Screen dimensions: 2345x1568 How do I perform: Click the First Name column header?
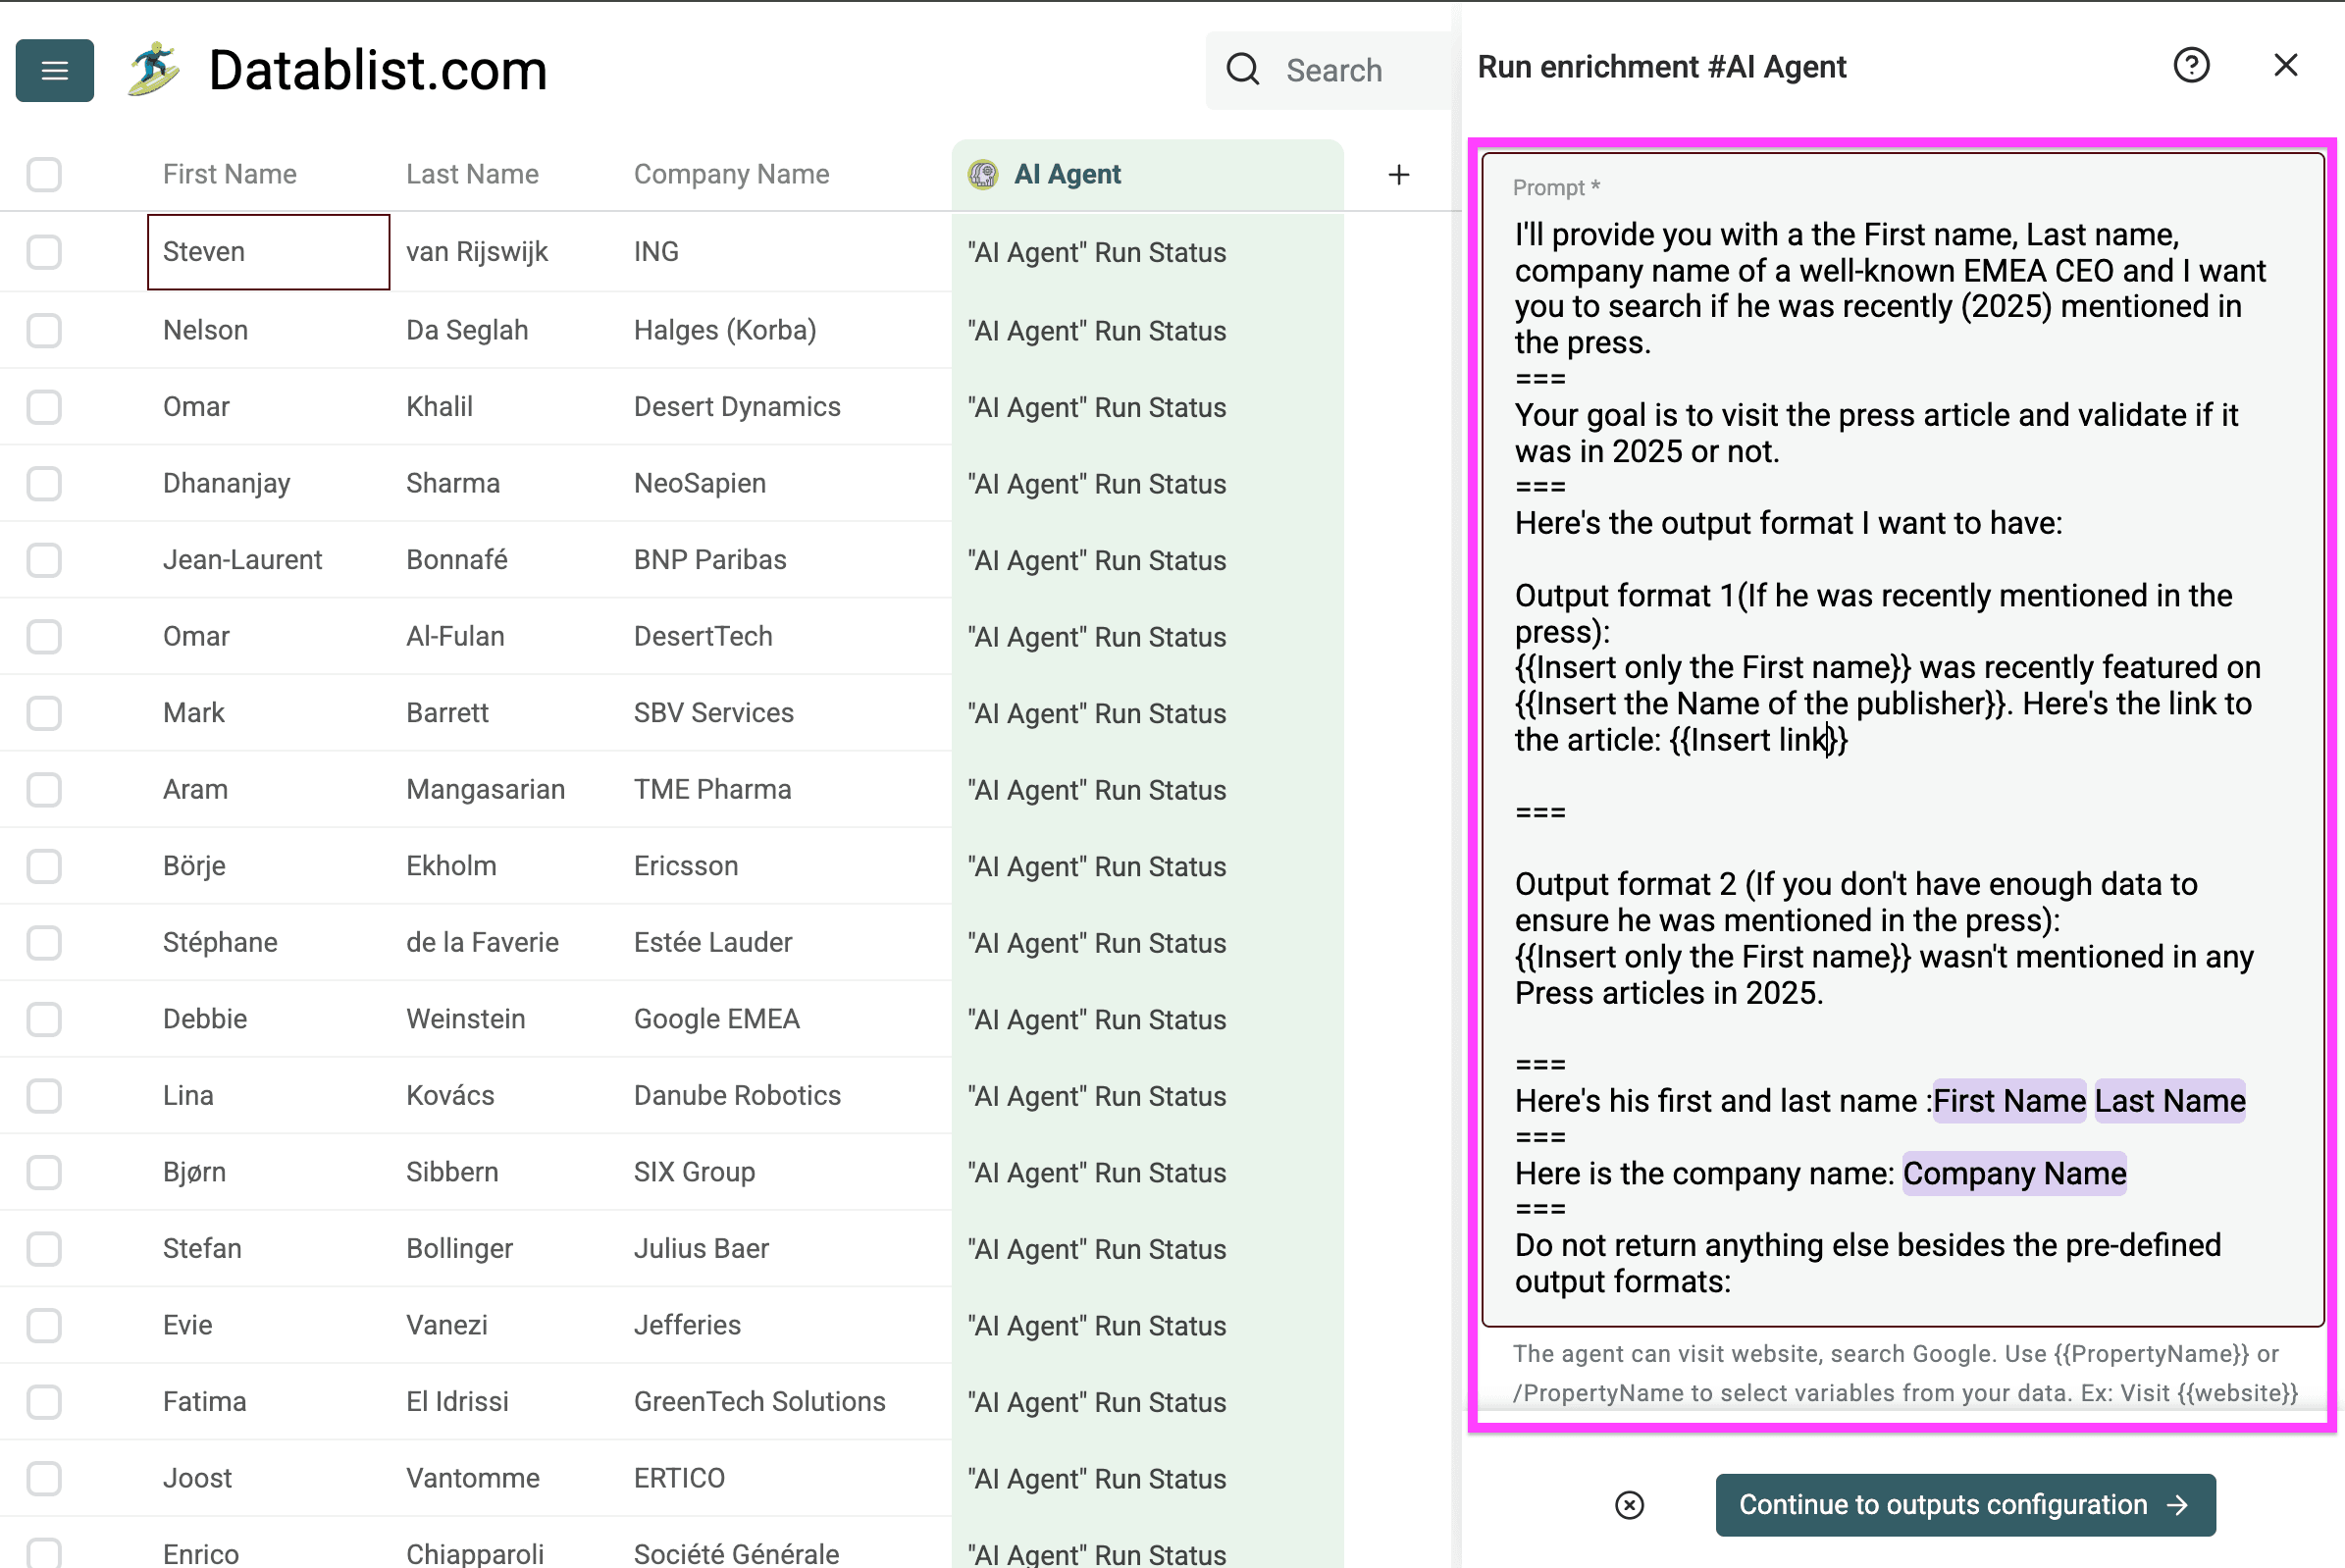229,174
